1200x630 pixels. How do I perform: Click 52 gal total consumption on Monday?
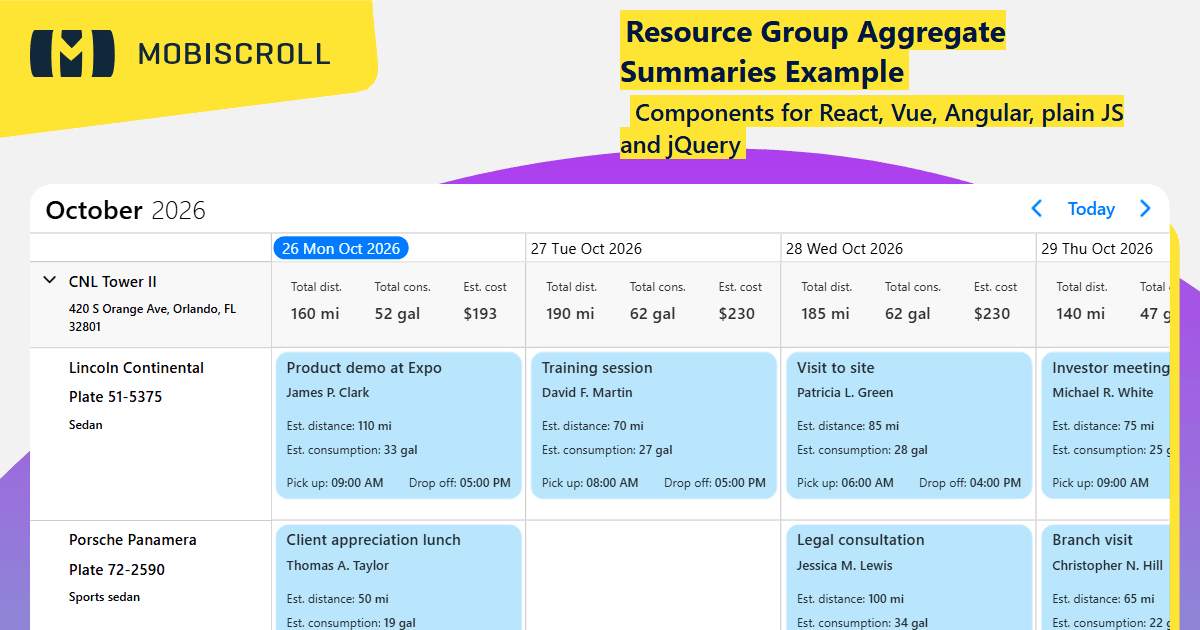(x=398, y=313)
